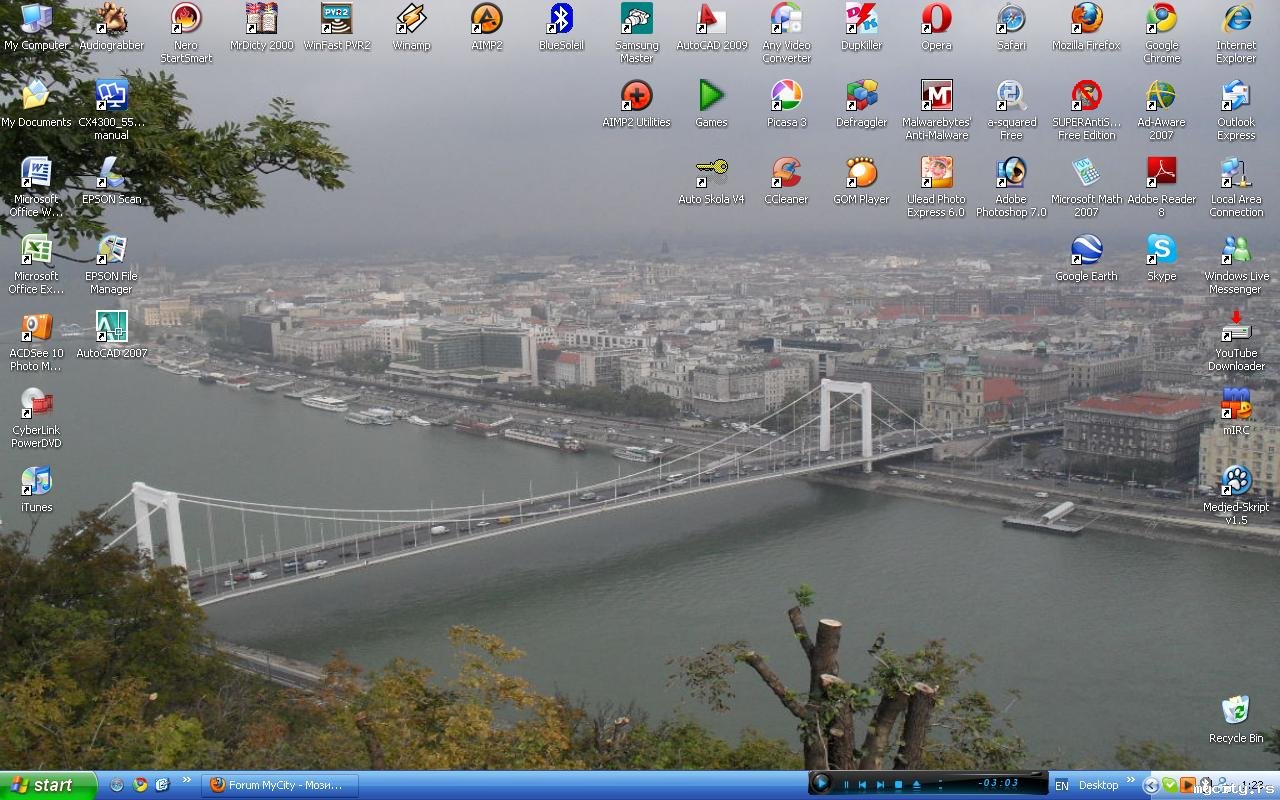Show hidden system tray icons
Viewport: 1280px width, 800px height.
pyautogui.click(x=1151, y=786)
